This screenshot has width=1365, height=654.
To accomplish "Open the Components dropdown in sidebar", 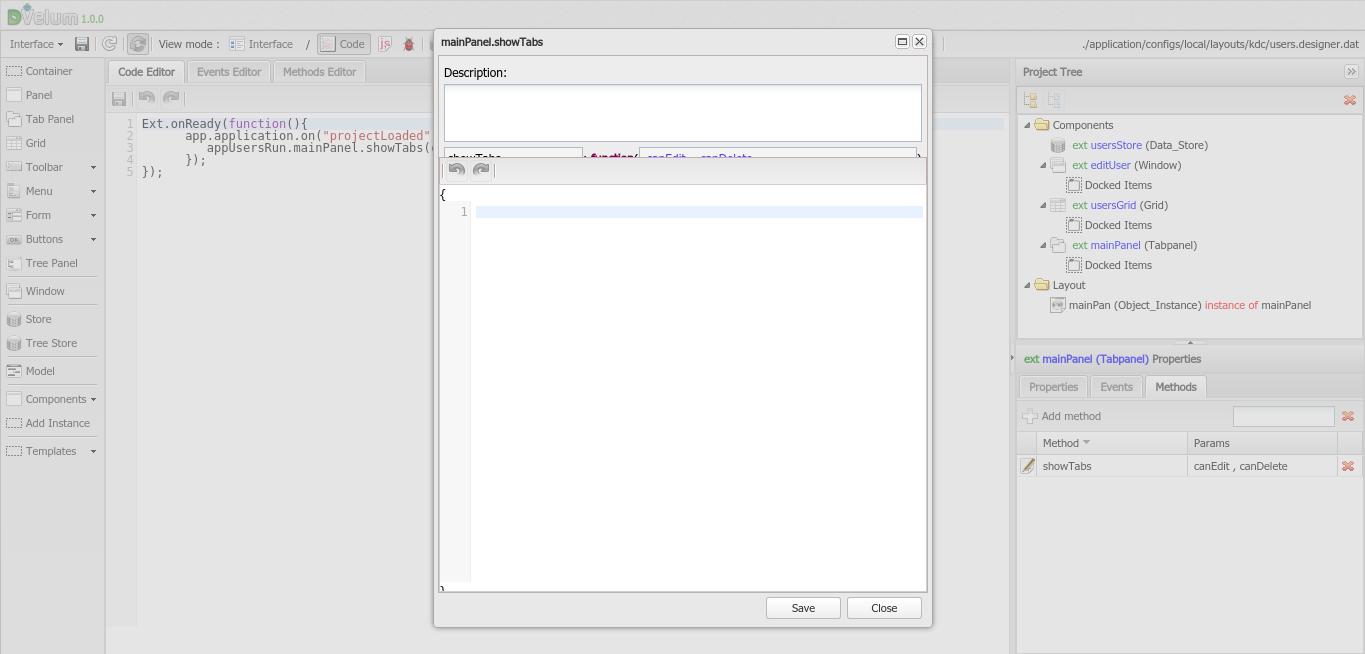I will [51, 399].
